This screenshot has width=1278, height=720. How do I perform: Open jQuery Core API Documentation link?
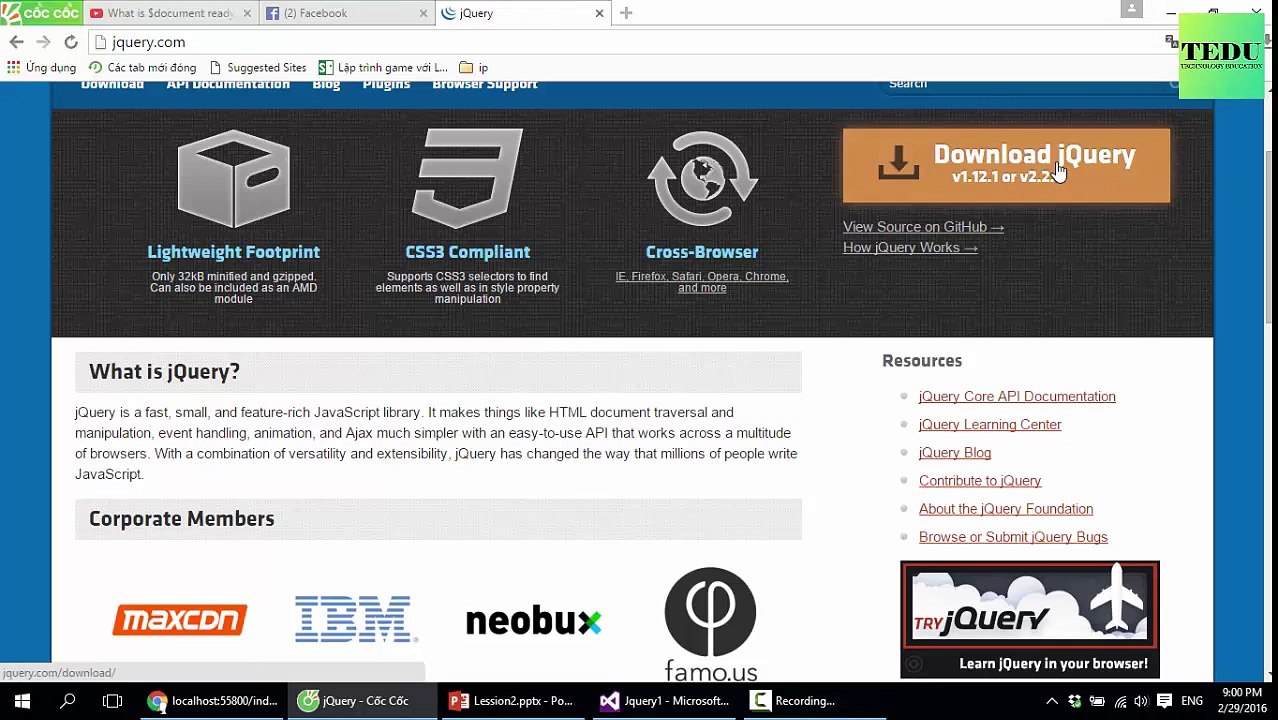point(1017,397)
